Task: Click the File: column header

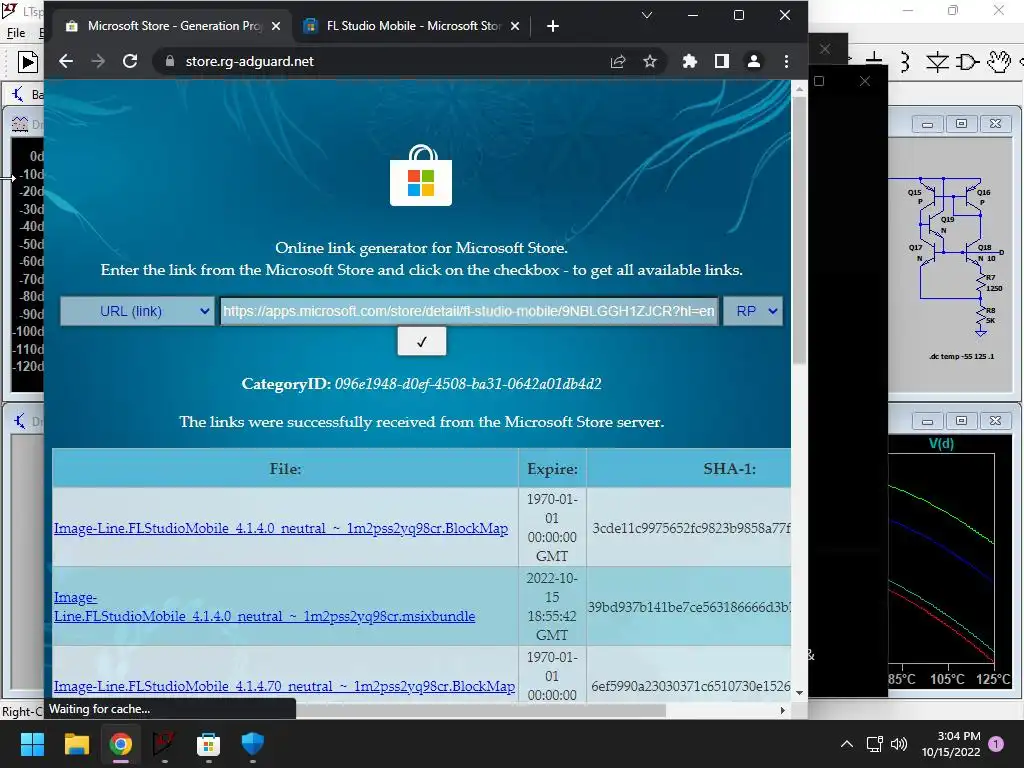Action: (285, 468)
